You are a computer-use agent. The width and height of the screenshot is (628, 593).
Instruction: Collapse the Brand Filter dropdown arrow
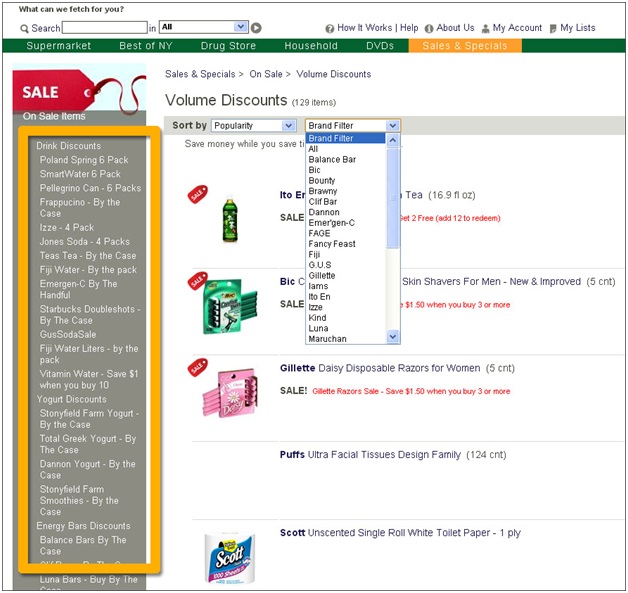pos(392,126)
